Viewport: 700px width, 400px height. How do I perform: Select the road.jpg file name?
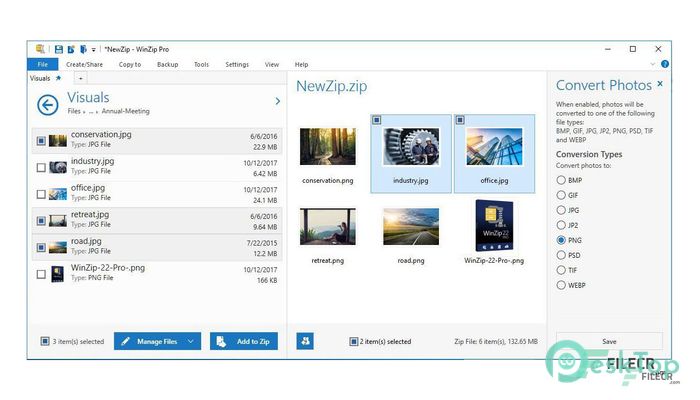[86, 241]
